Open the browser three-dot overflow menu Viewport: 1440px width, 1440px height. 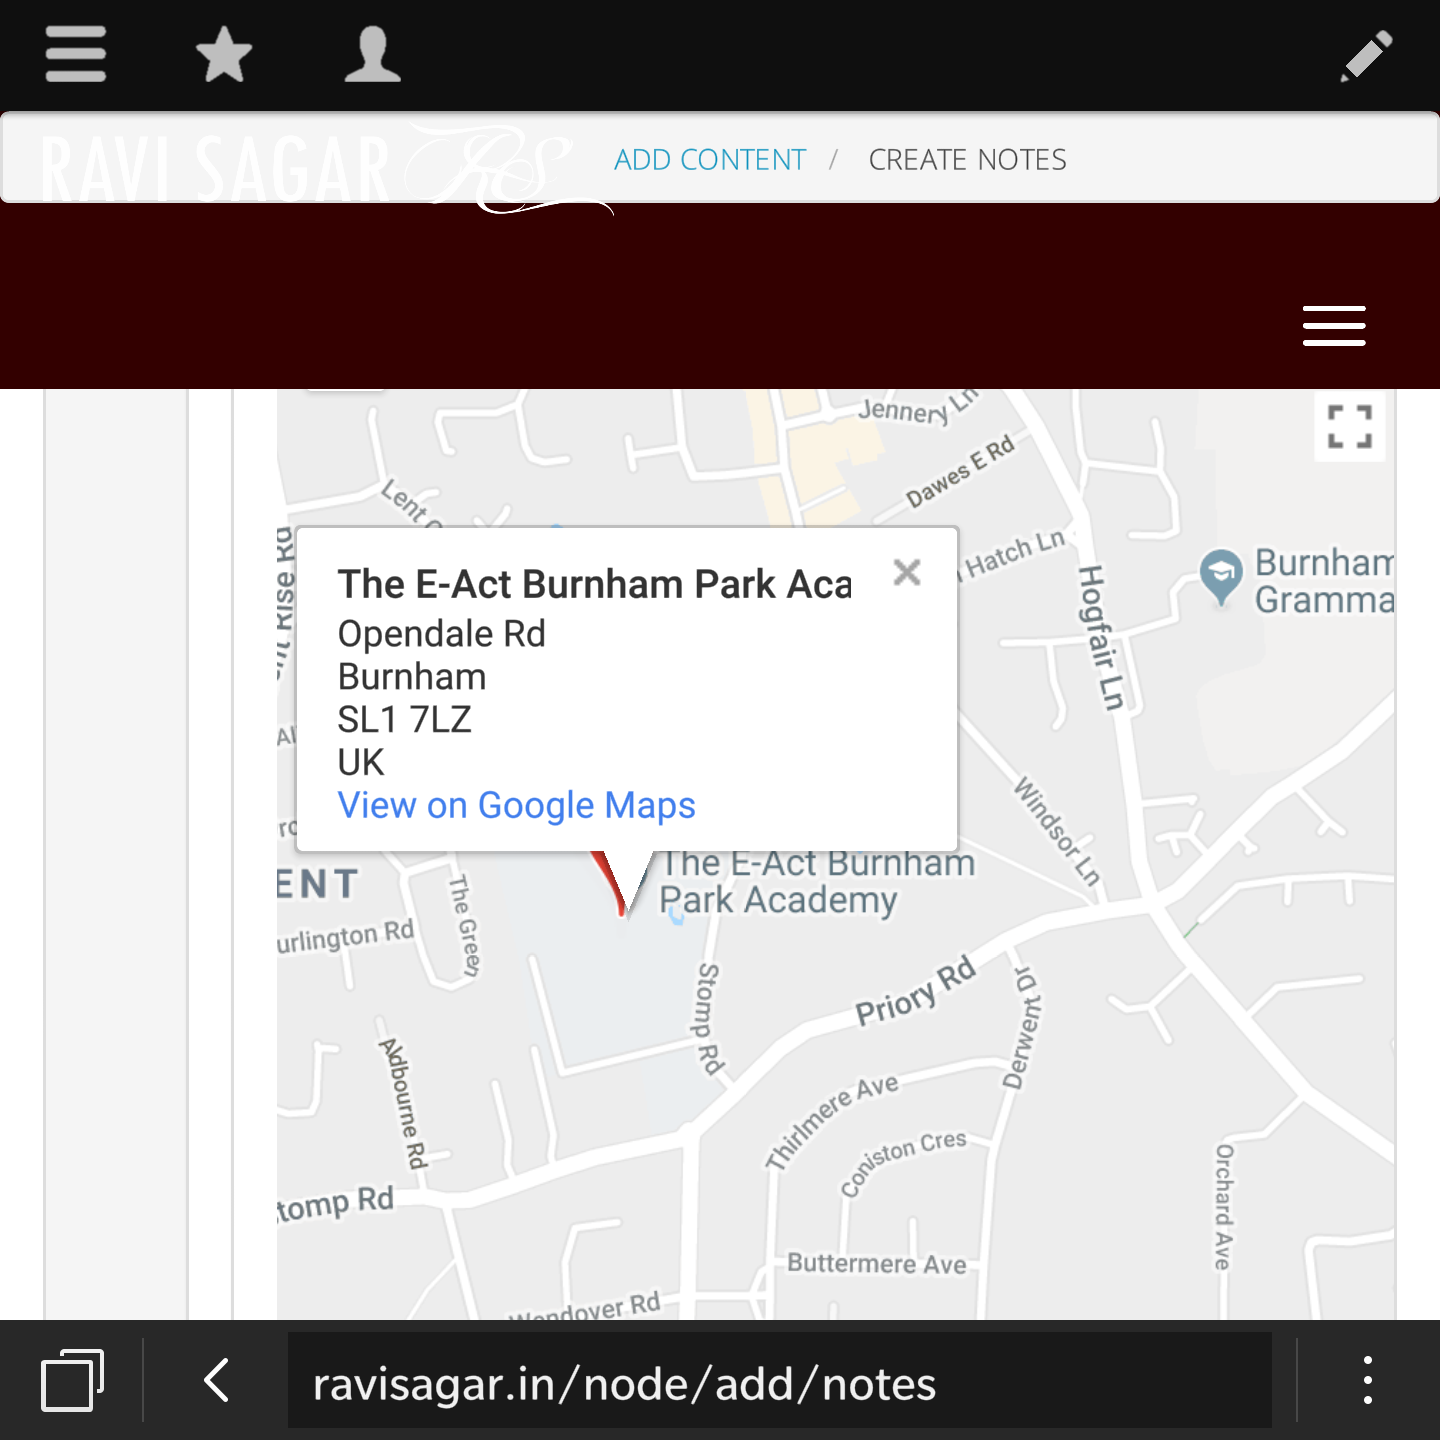[x=1367, y=1381]
